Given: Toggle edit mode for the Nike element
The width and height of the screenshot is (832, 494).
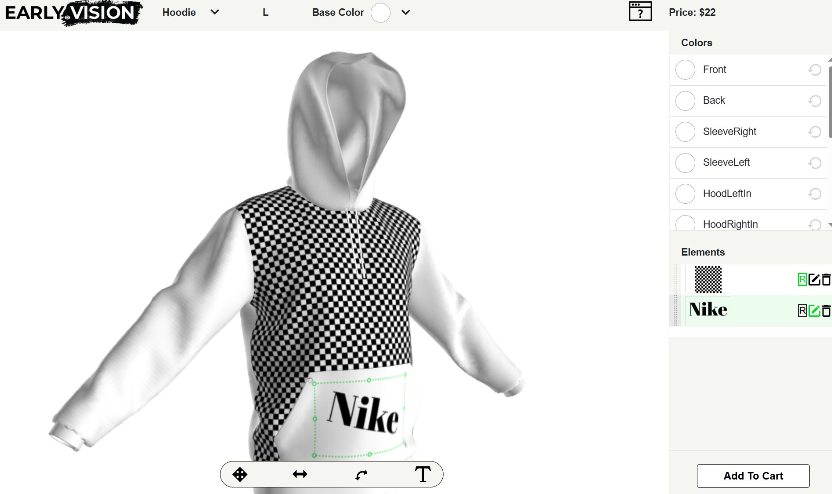Looking at the screenshot, I should coord(814,311).
